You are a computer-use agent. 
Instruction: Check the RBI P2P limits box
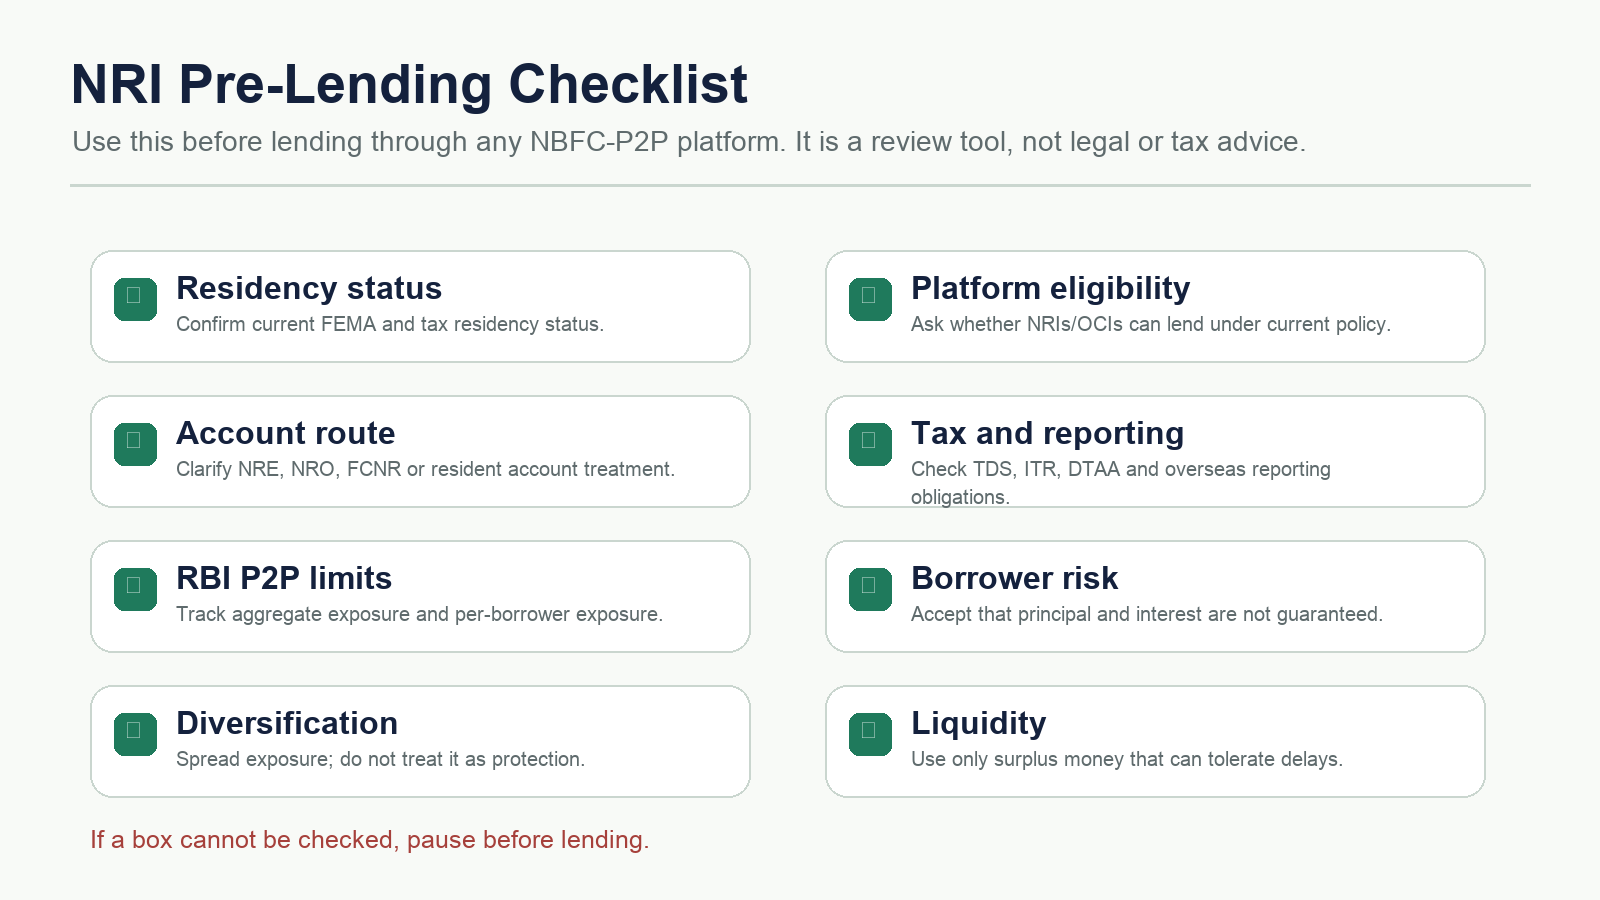click(x=135, y=589)
